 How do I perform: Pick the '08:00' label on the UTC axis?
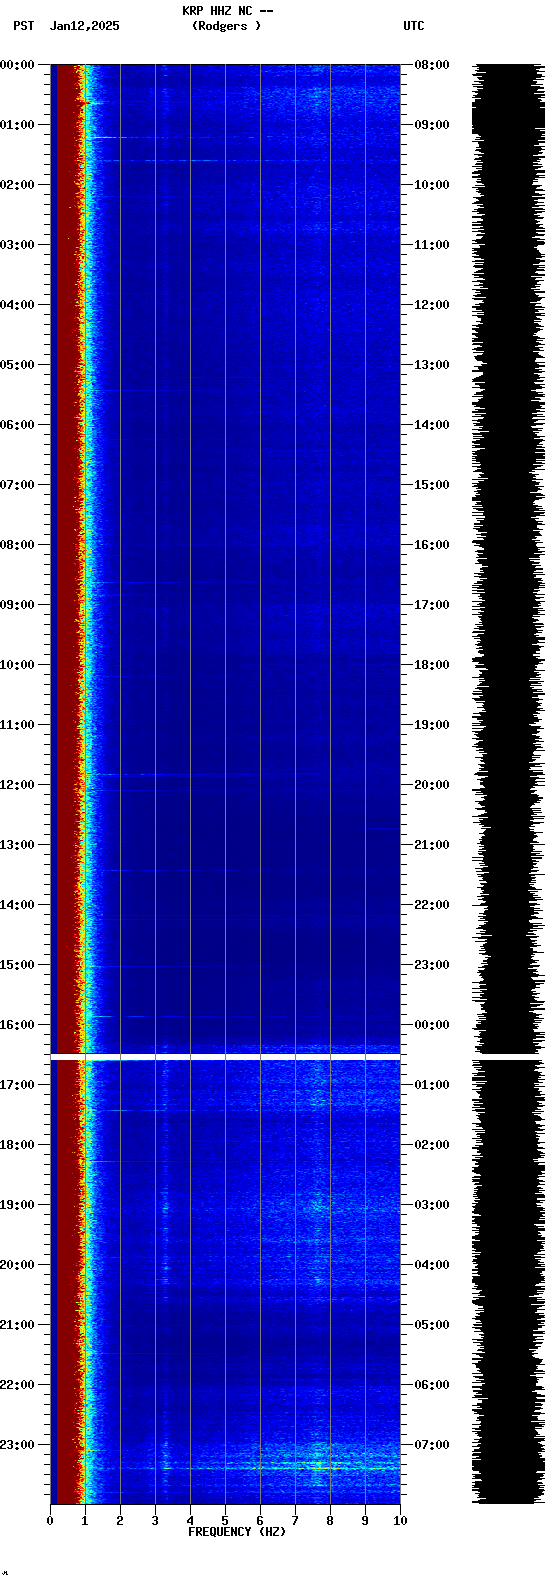[432, 65]
